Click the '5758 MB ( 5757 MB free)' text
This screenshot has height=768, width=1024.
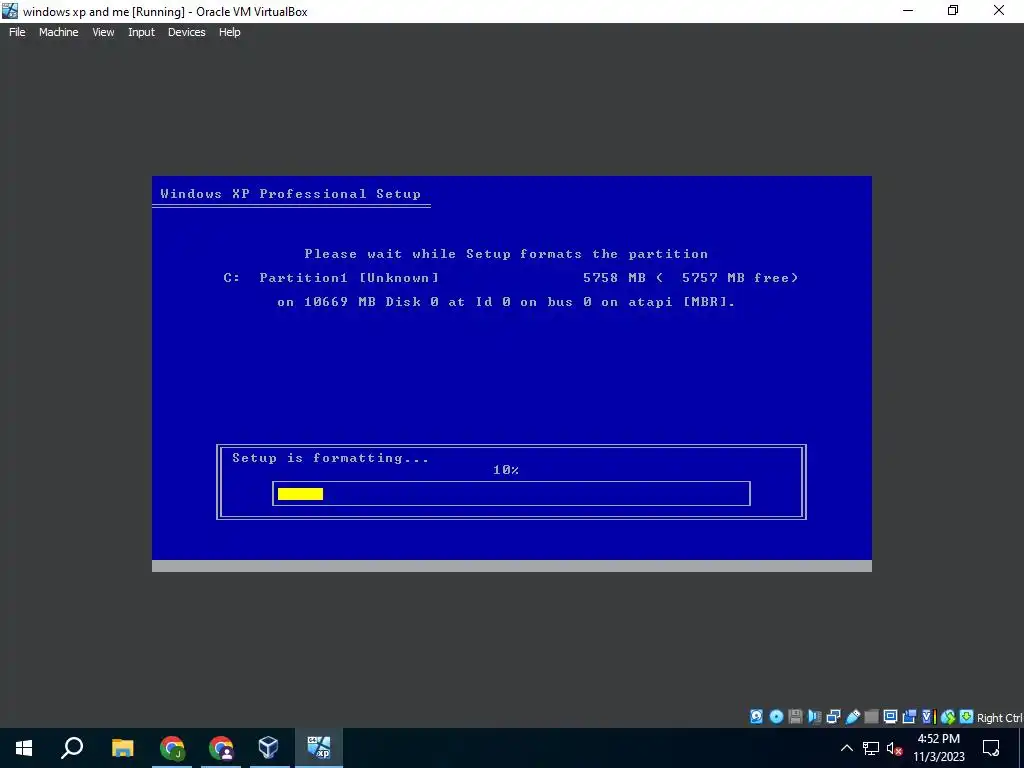coord(690,278)
